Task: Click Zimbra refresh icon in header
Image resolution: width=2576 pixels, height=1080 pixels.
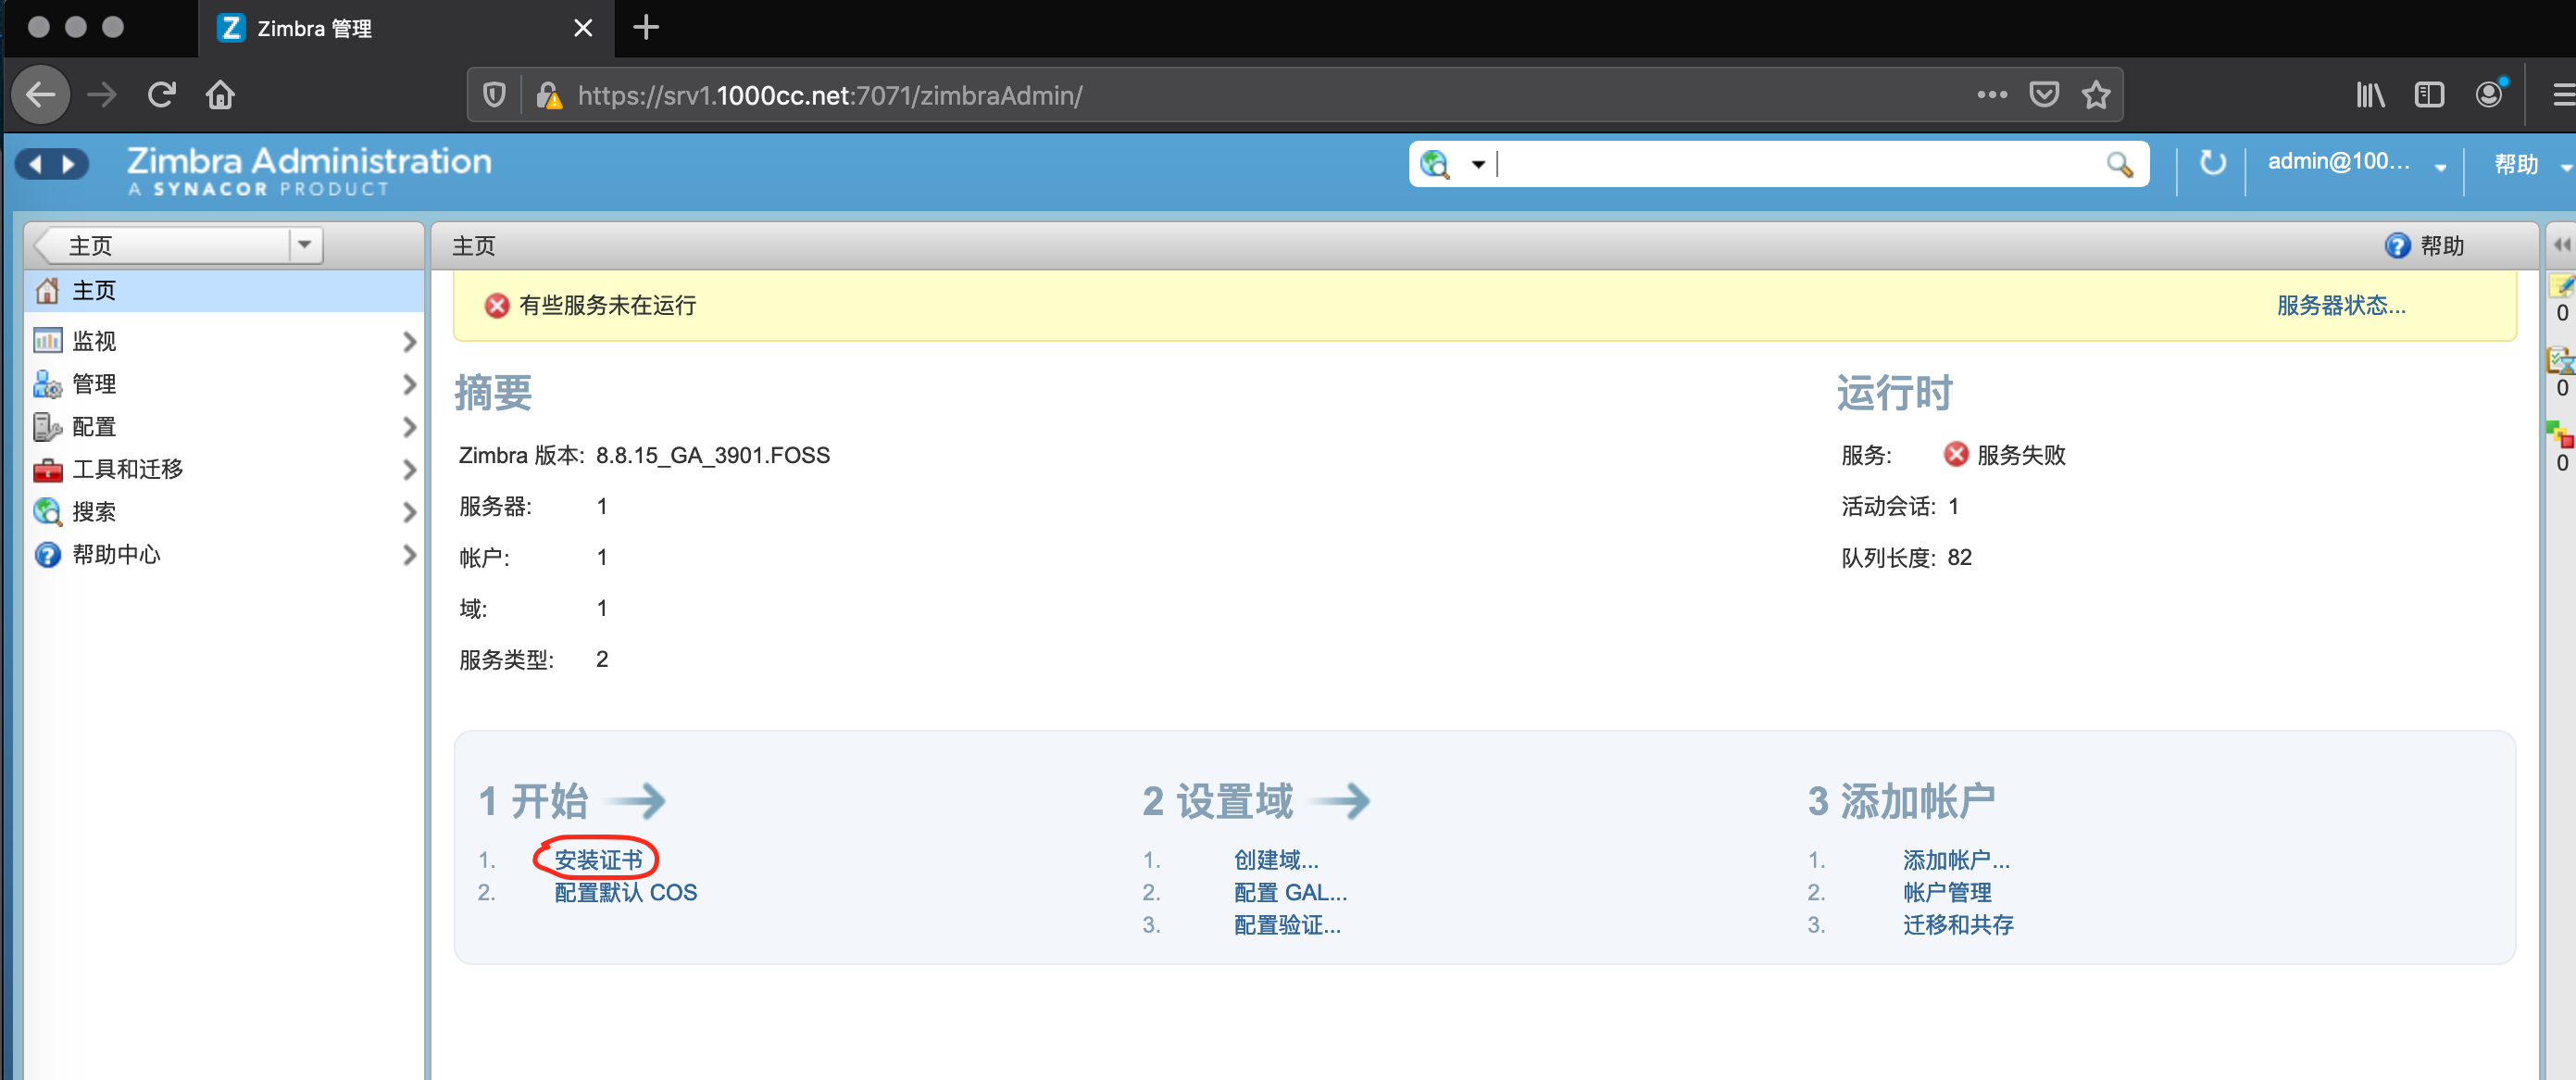Action: tap(2212, 162)
